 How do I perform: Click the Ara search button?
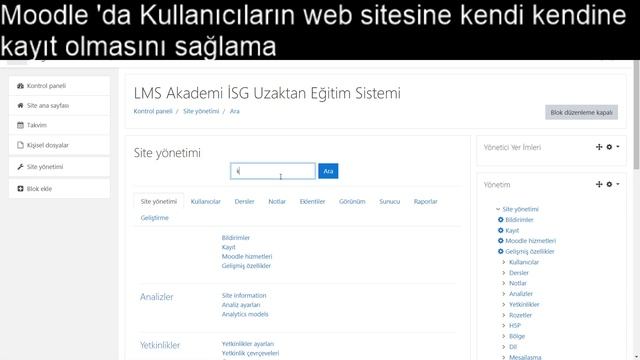coord(328,171)
